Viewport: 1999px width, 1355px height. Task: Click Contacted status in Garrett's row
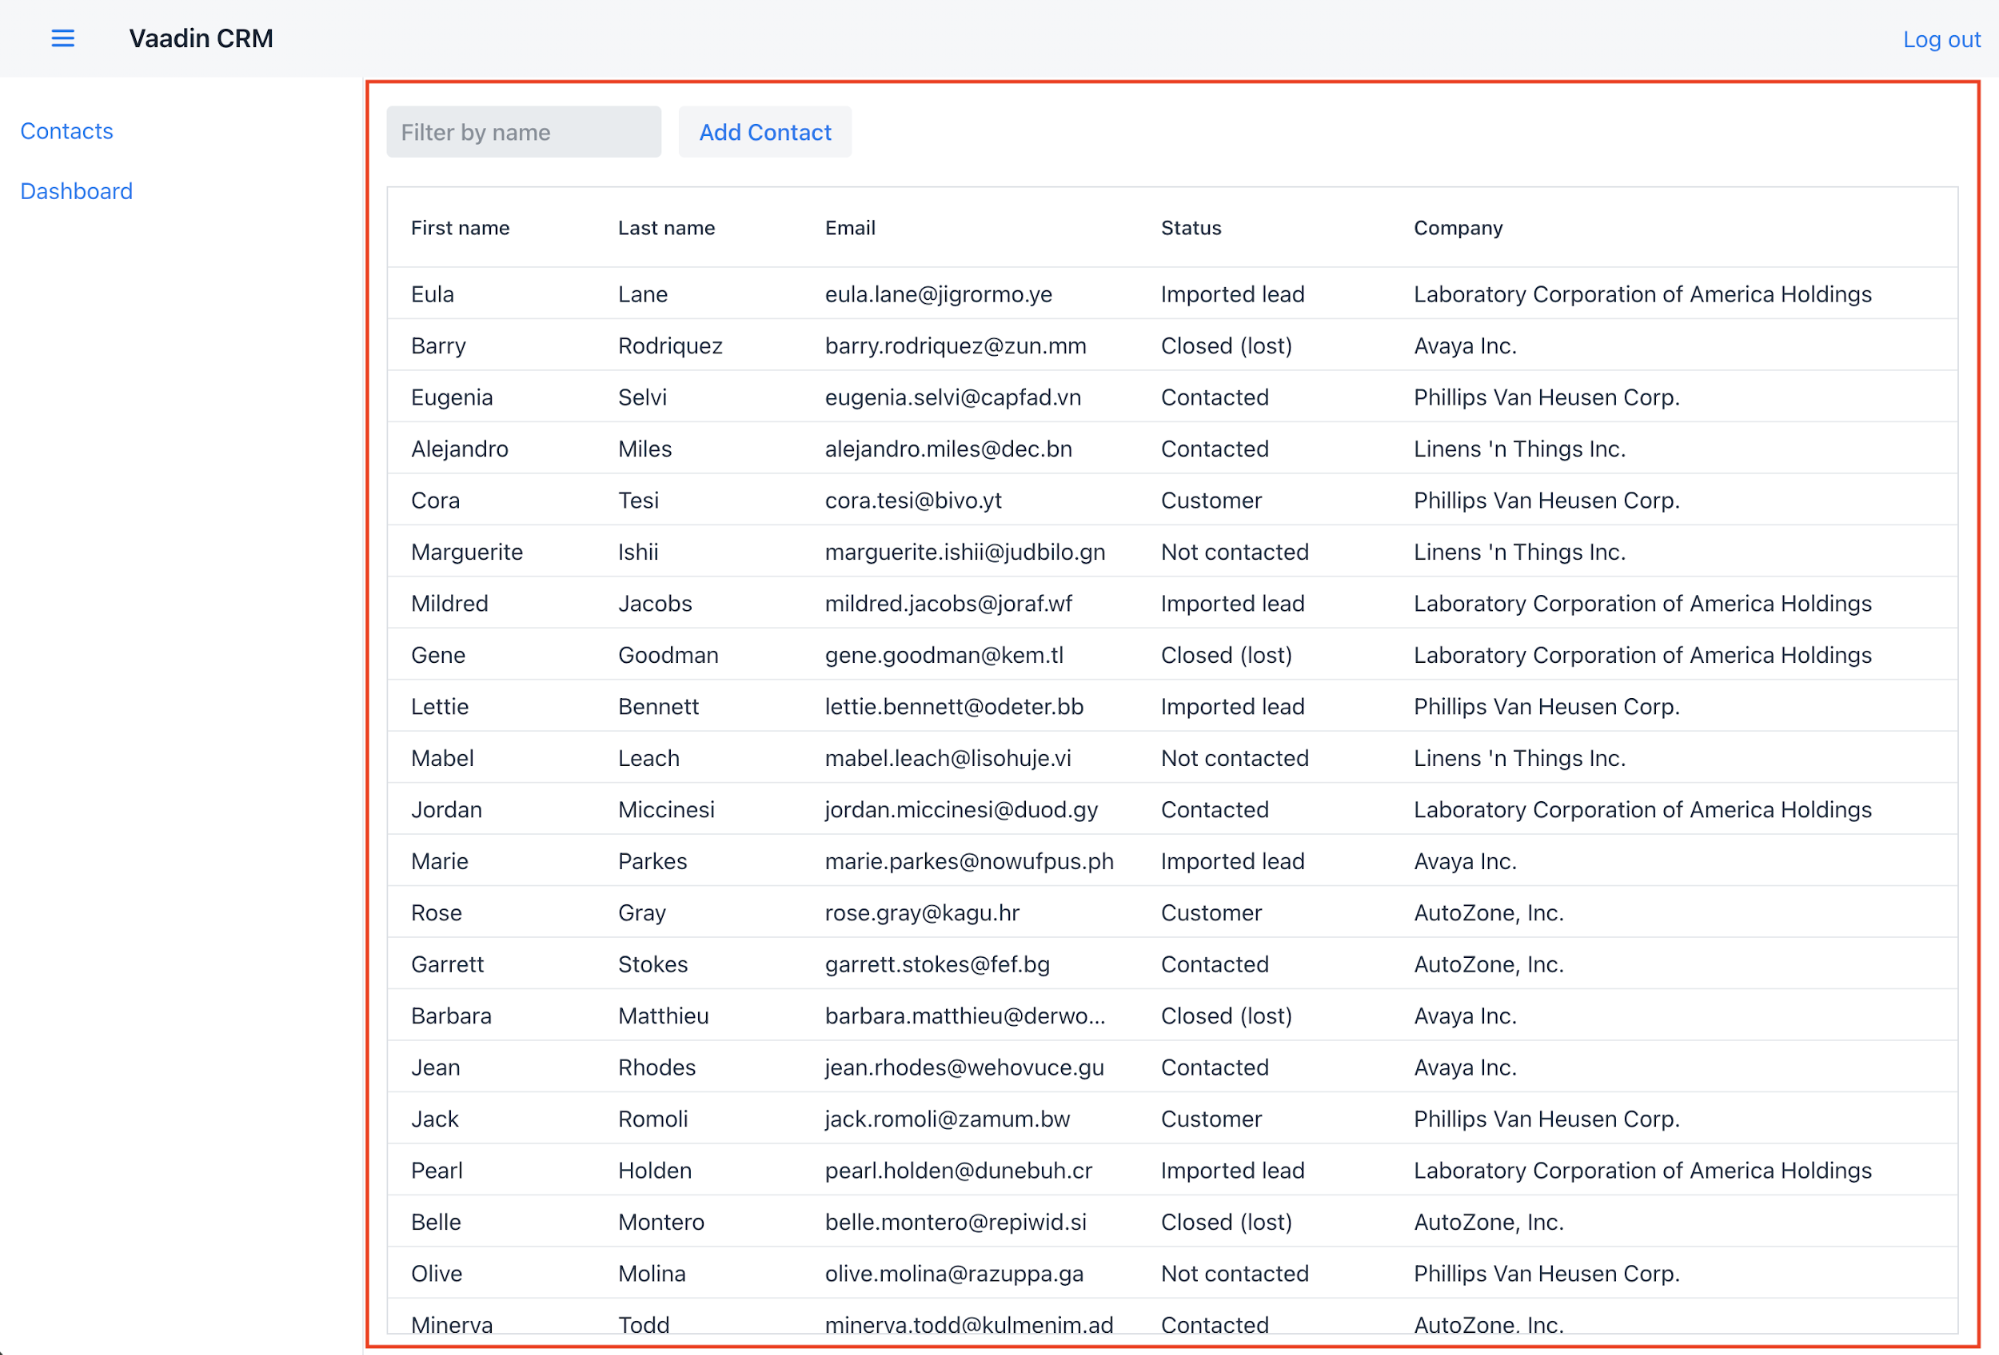[x=1214, y=964]
